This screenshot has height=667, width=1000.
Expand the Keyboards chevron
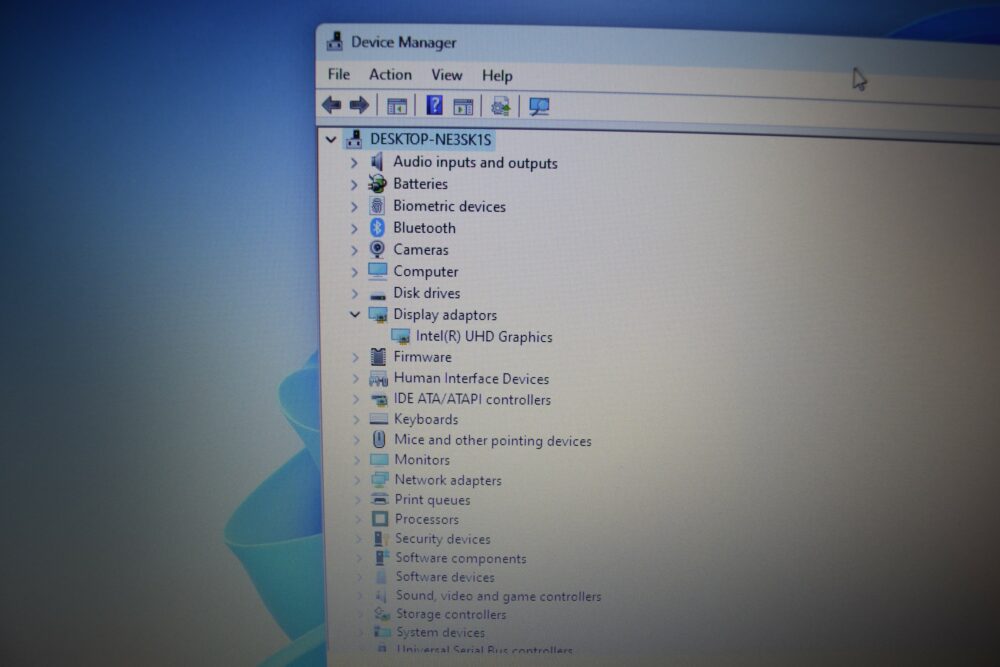(356, 420)
